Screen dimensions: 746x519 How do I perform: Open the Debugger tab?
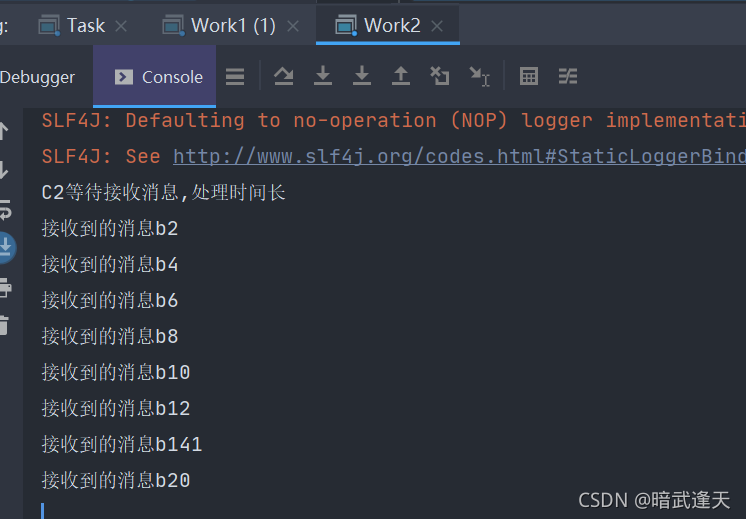pos(37,77)
